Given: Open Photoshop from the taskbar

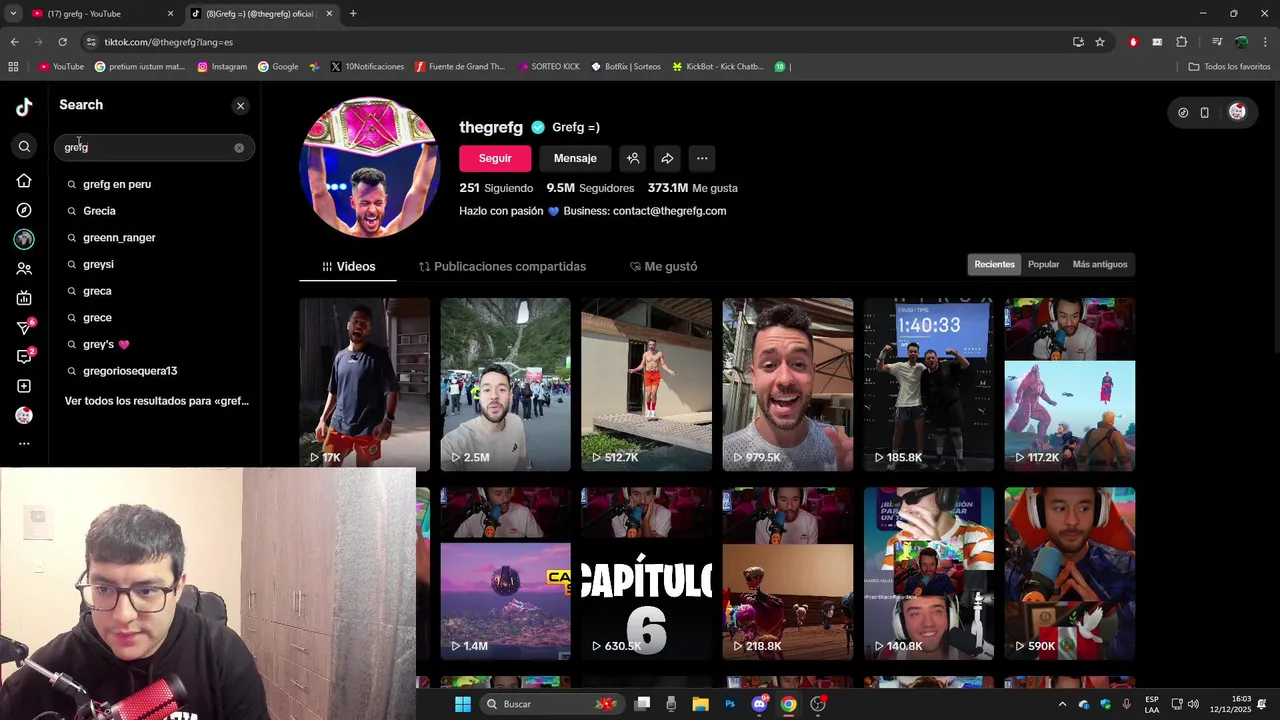Looking at the screenshot, I should [730, 704].
